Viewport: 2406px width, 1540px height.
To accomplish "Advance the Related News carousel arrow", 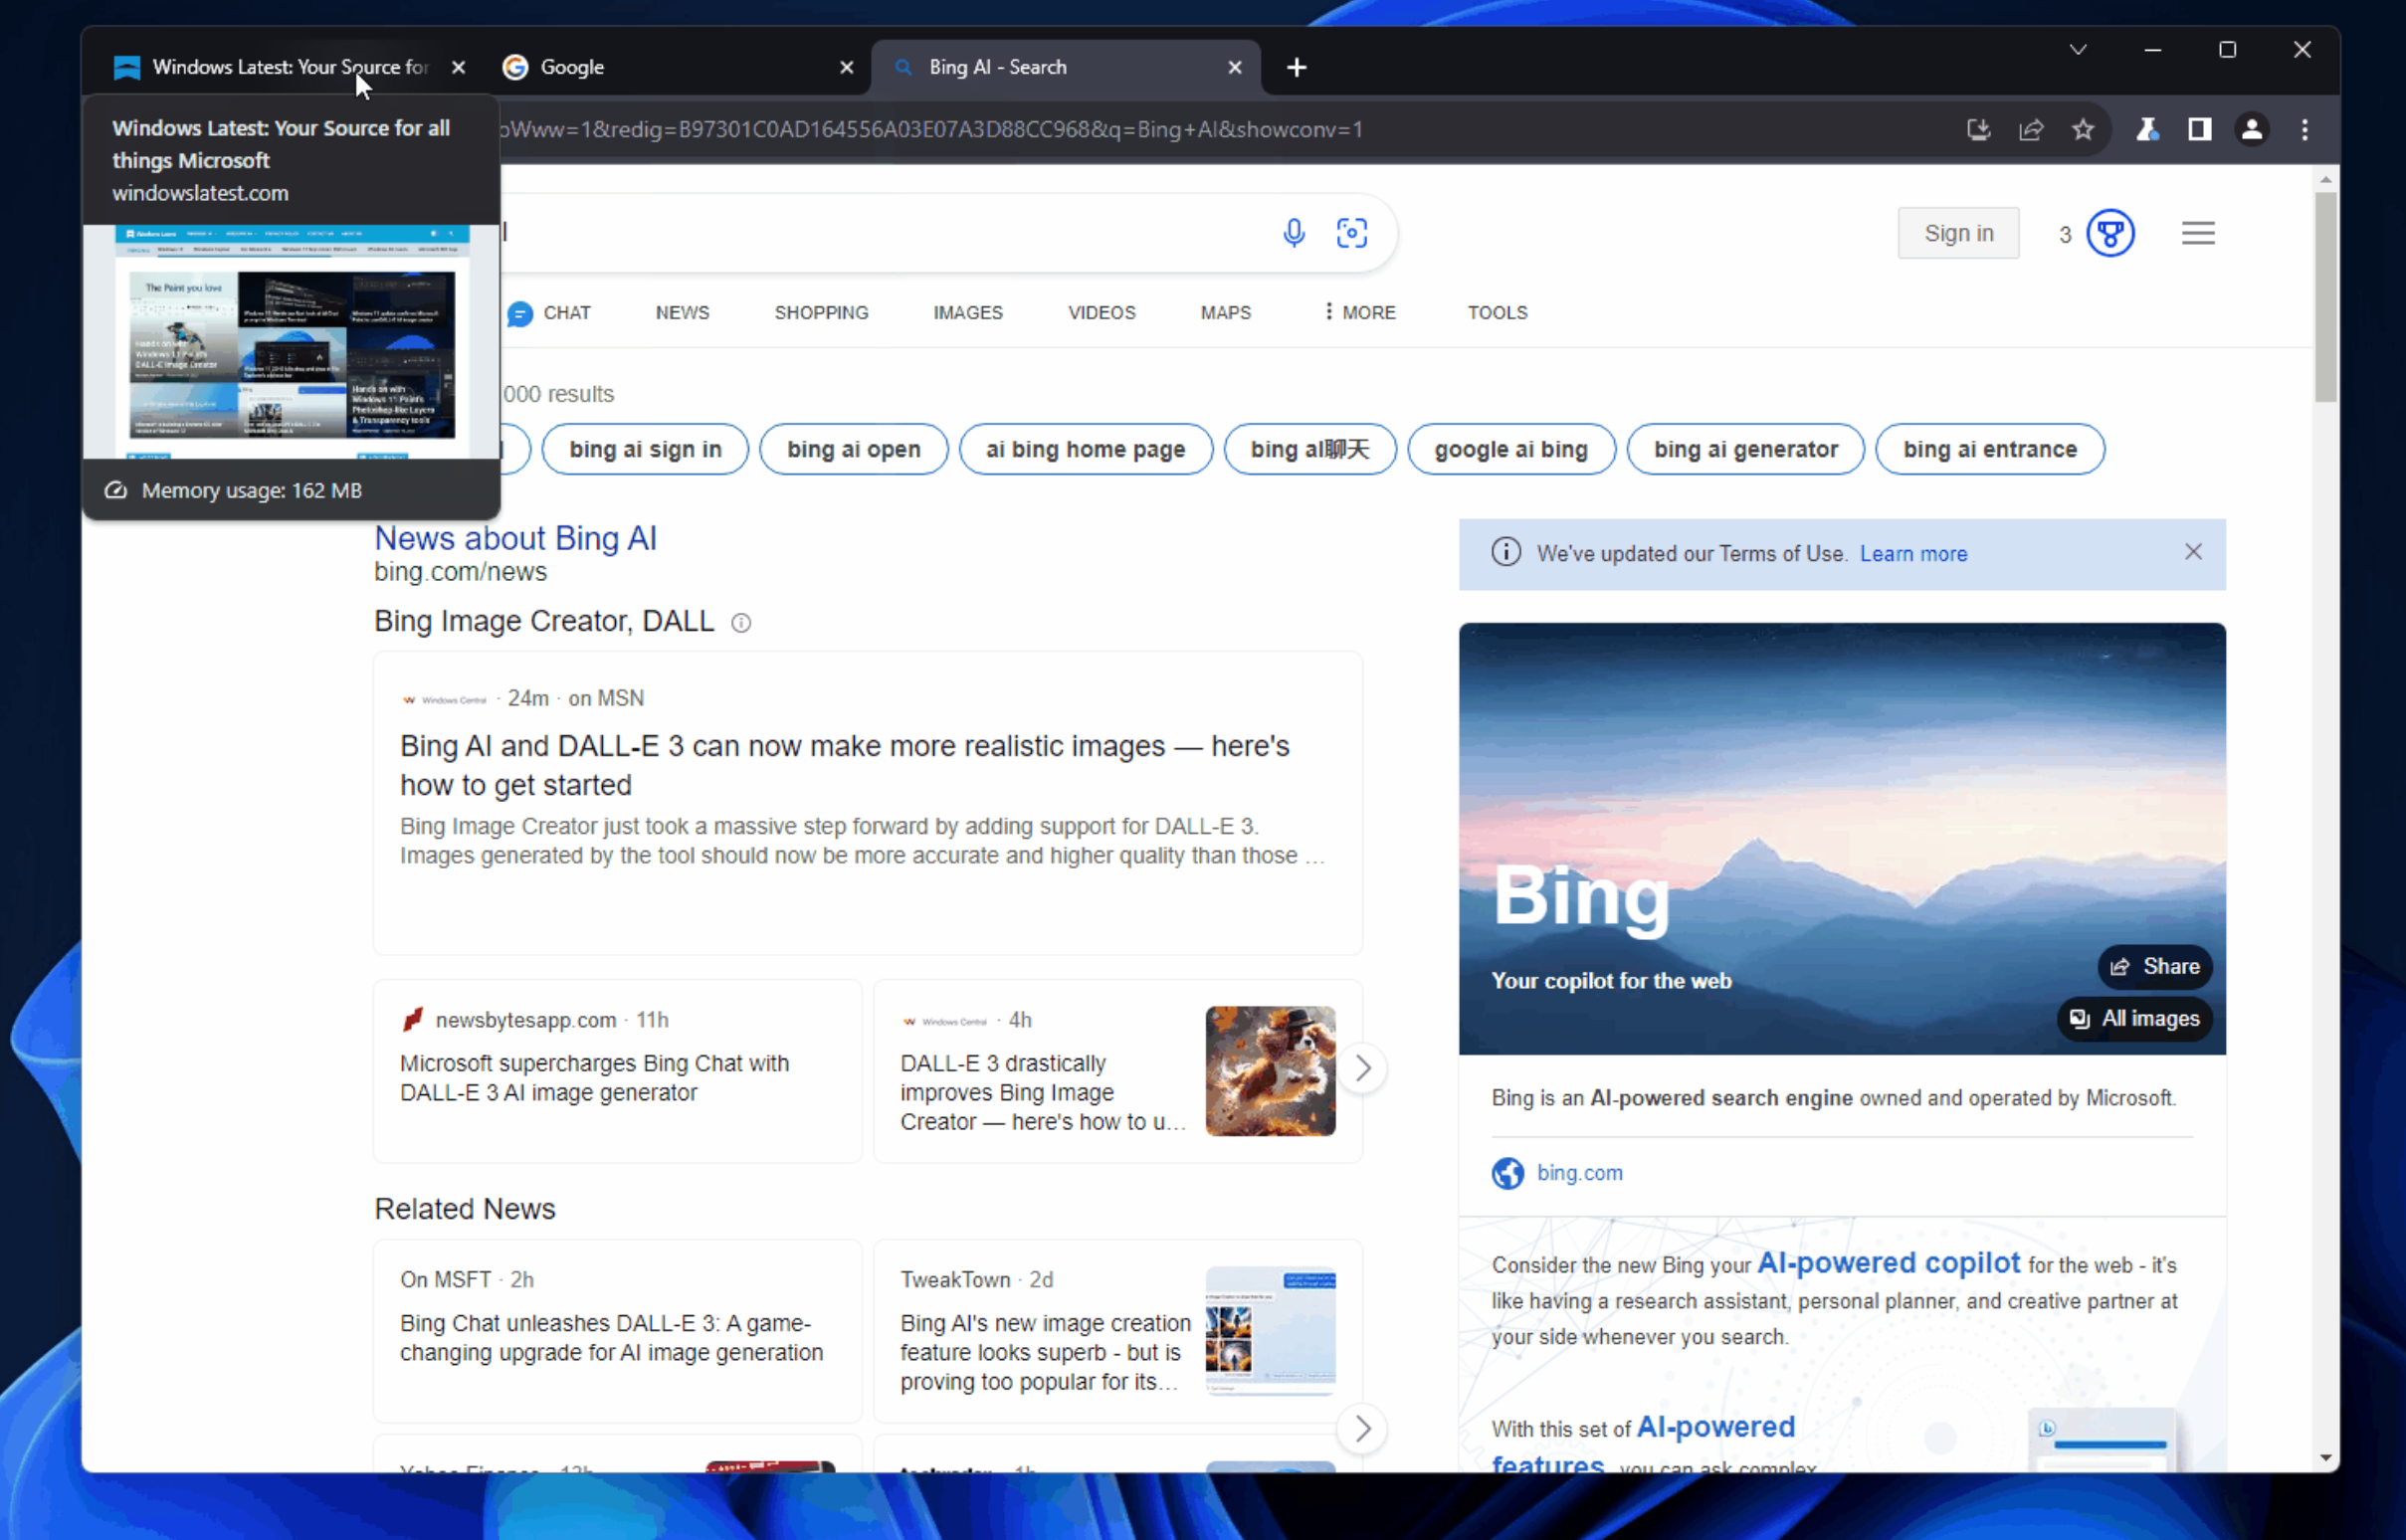I will [x=1362, y=1428].
